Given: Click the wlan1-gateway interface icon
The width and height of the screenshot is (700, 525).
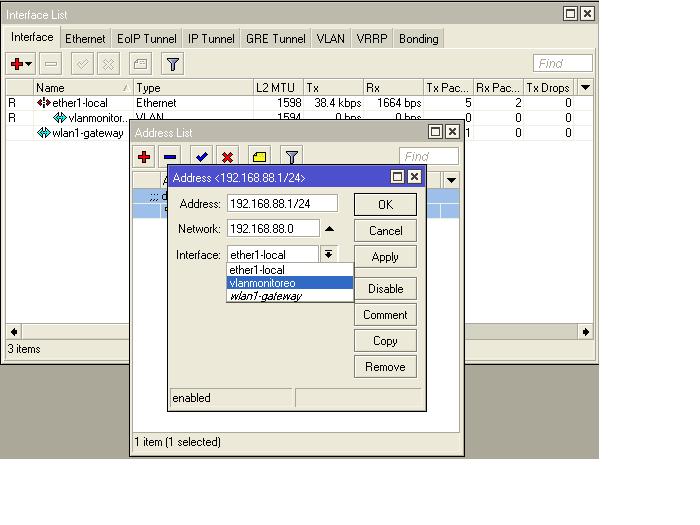Looking at the screenshot, I should [x=43, y=133].
